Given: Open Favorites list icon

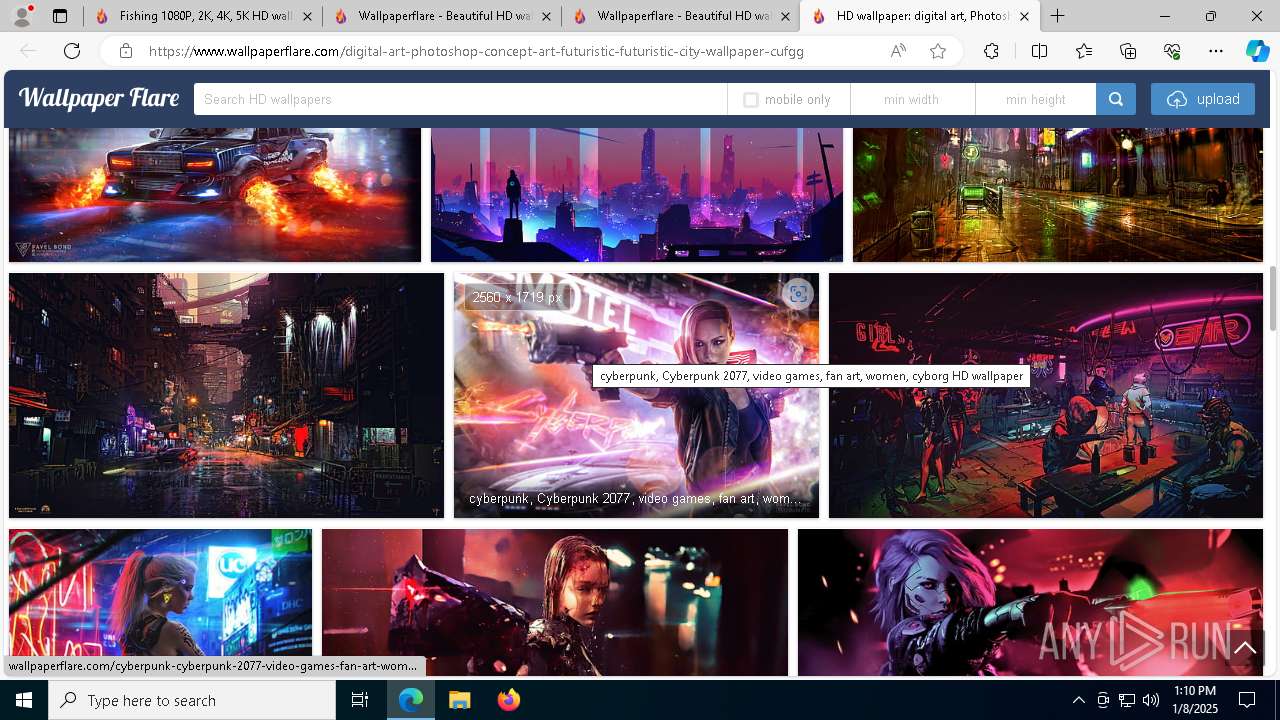Looking at the screenshot, I should click(1084, 51).
